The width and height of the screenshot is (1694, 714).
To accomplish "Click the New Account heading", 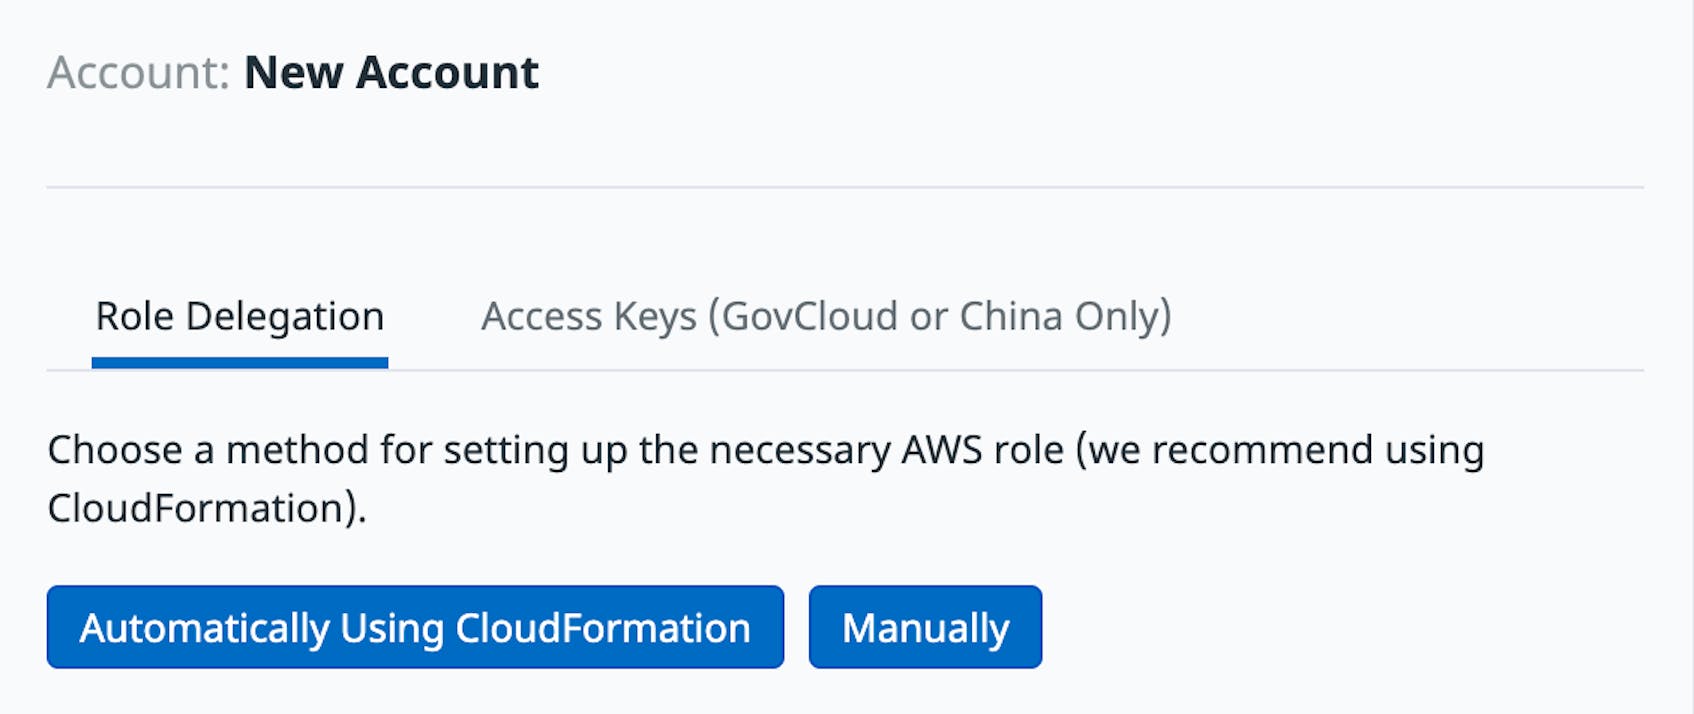I will click(390, 71).
